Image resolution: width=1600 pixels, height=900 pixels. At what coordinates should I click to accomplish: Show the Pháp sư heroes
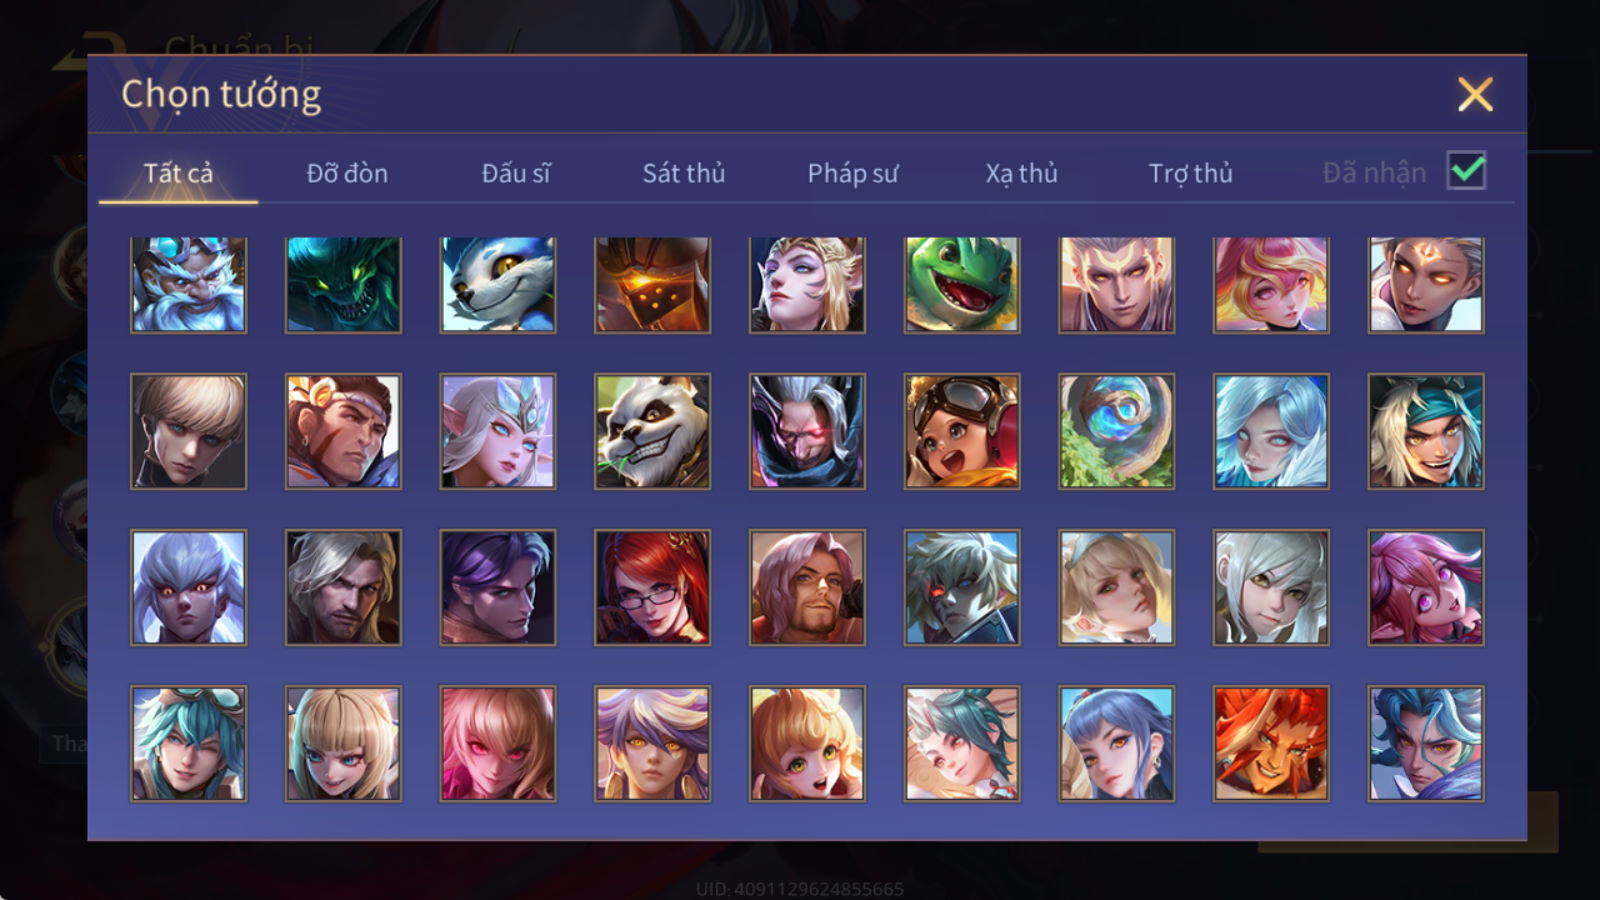point(853,173)
